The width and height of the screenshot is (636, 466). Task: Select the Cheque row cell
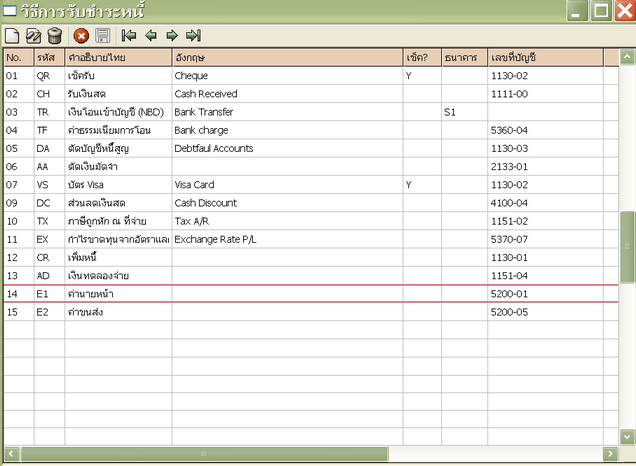pos(286,75)
